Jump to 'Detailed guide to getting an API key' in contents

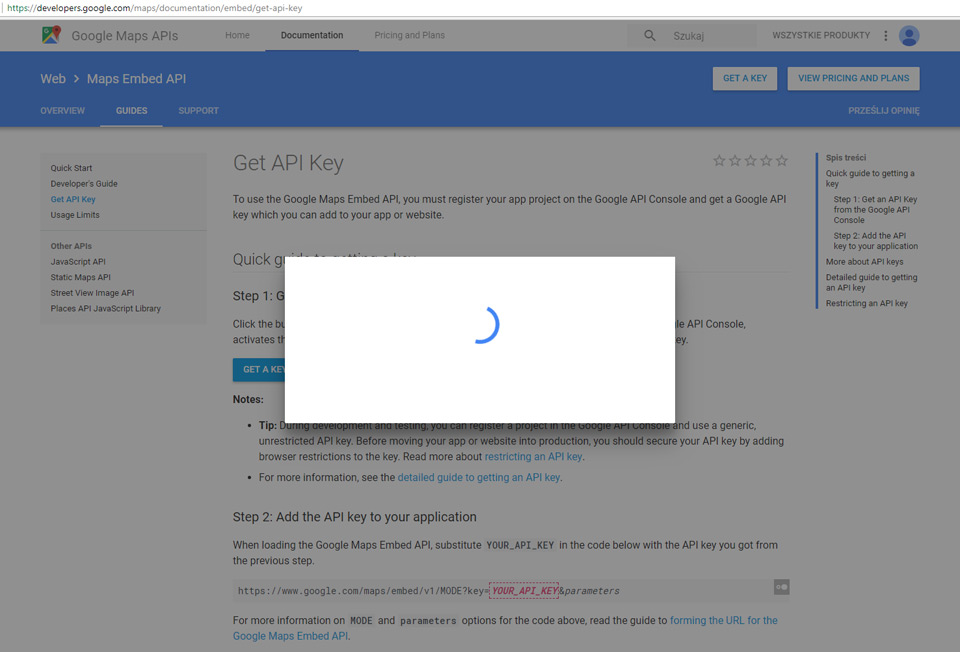[x=871, y=282]
